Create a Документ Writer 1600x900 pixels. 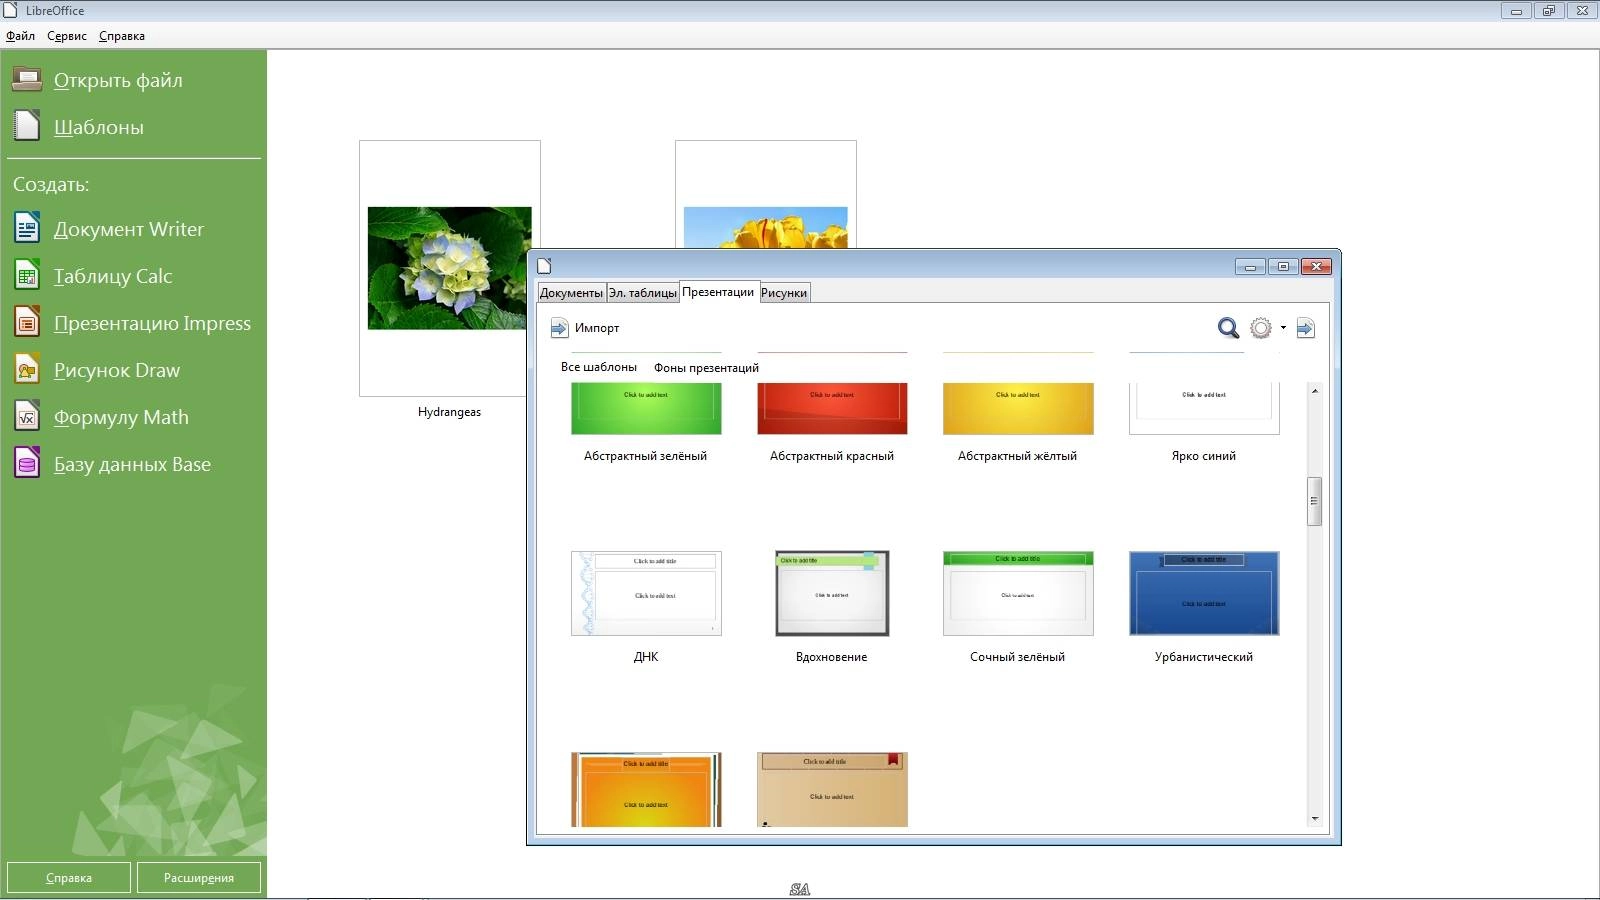pyautogui.click(x=129, y=229)
